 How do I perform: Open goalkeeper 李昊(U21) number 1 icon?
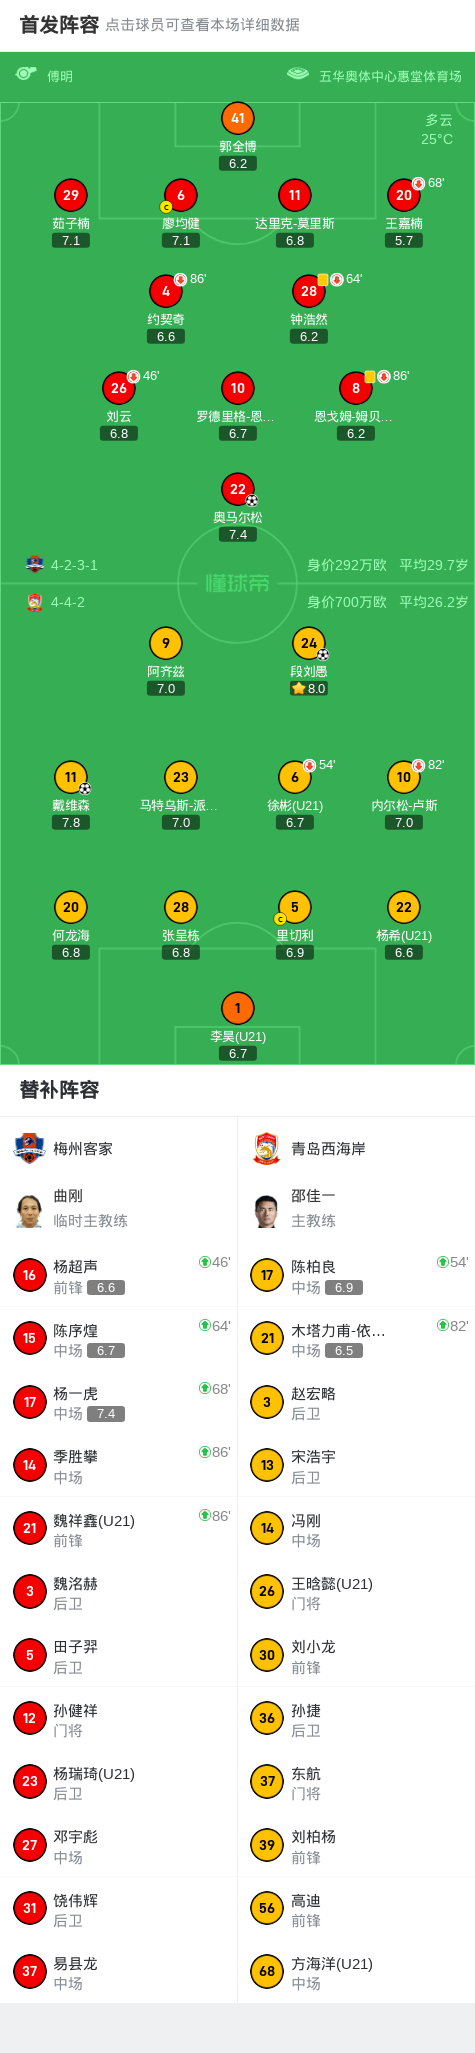click(x=238, y=1008)
